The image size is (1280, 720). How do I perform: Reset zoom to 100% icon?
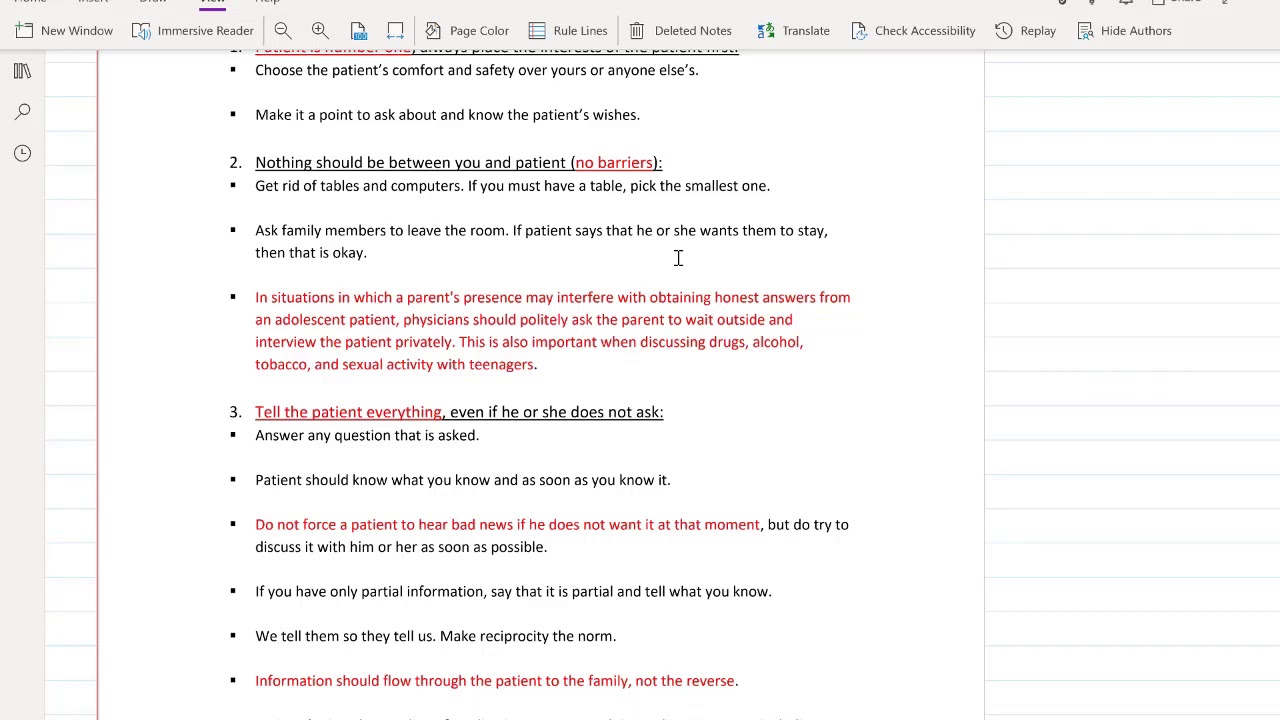click(358, 30)
